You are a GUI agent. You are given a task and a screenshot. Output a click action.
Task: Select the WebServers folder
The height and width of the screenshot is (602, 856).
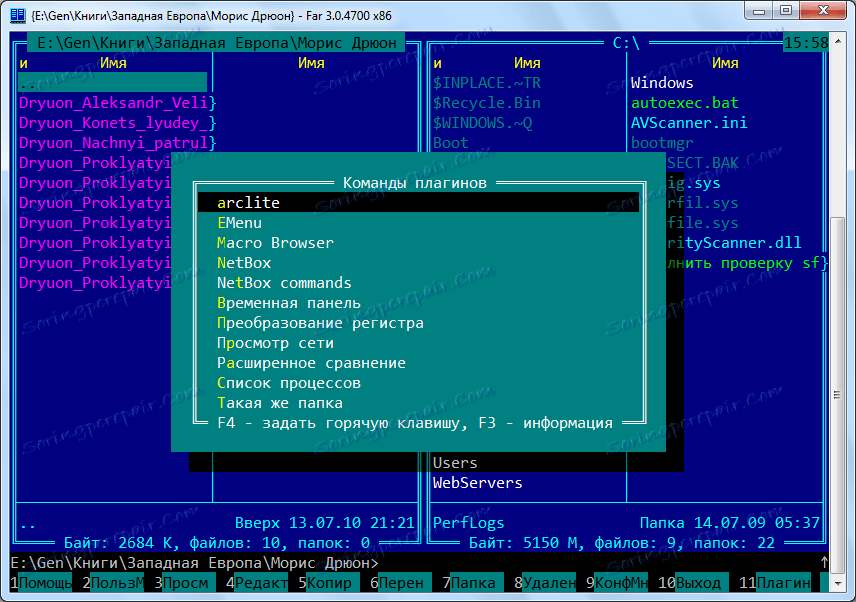point(478,483)
